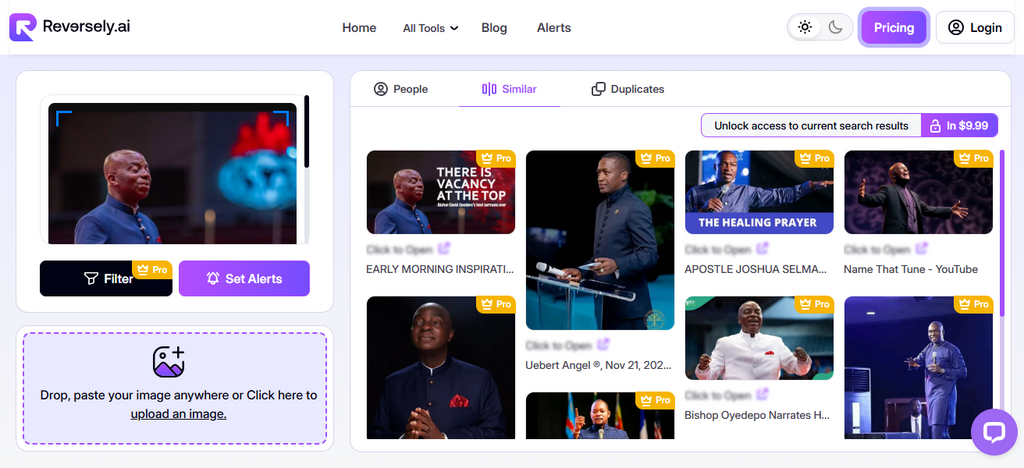Open the Uebert Angel result thumbnail

click(x=600, y=240)
